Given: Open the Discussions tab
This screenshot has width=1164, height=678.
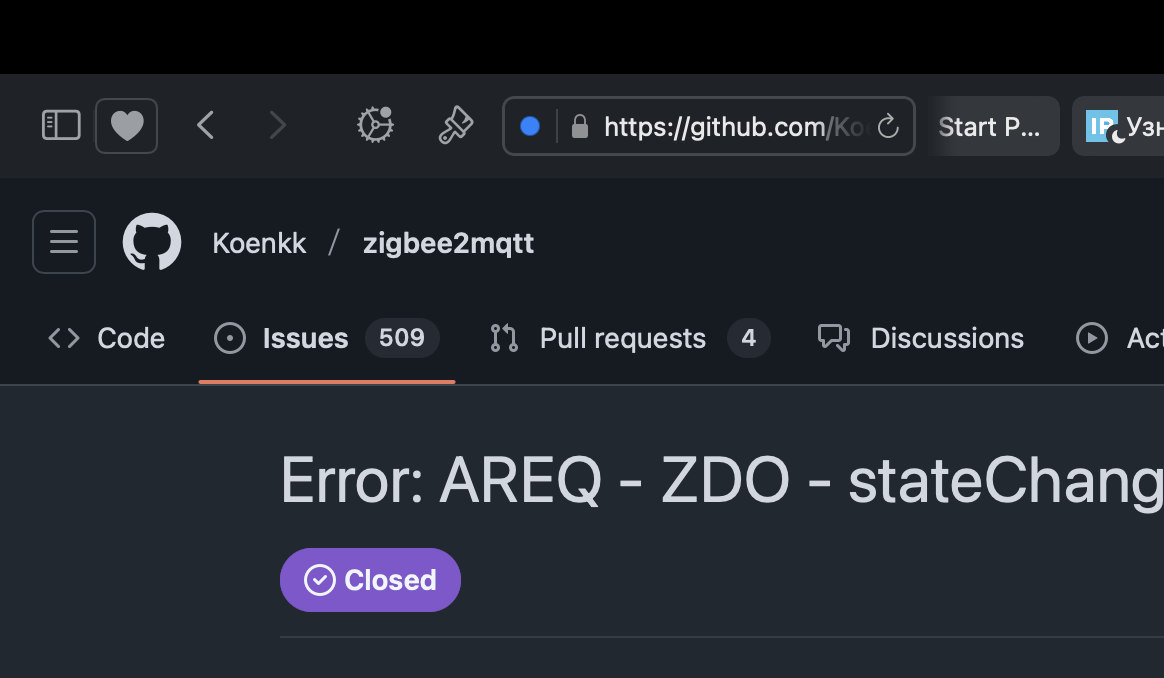Looking at the screenshot, I should point(921,339).
